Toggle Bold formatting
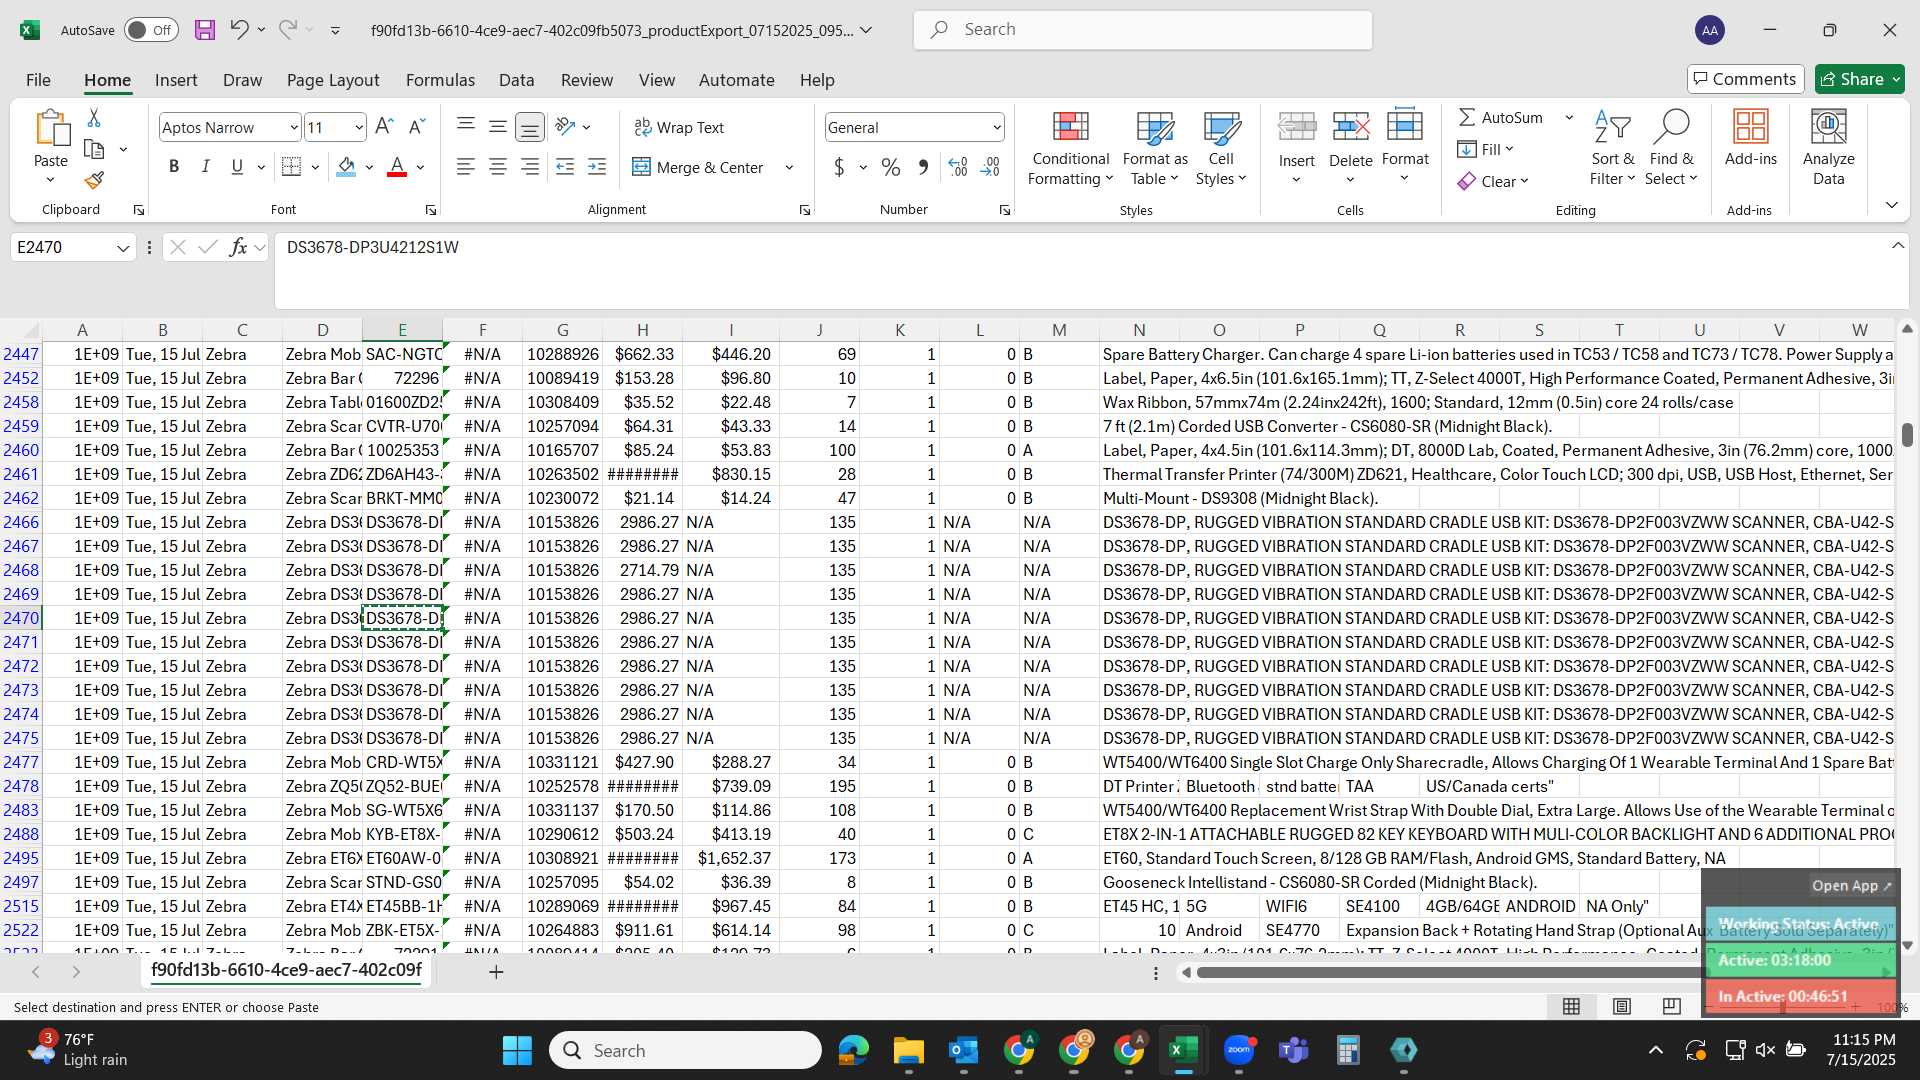 click(174, 167)
